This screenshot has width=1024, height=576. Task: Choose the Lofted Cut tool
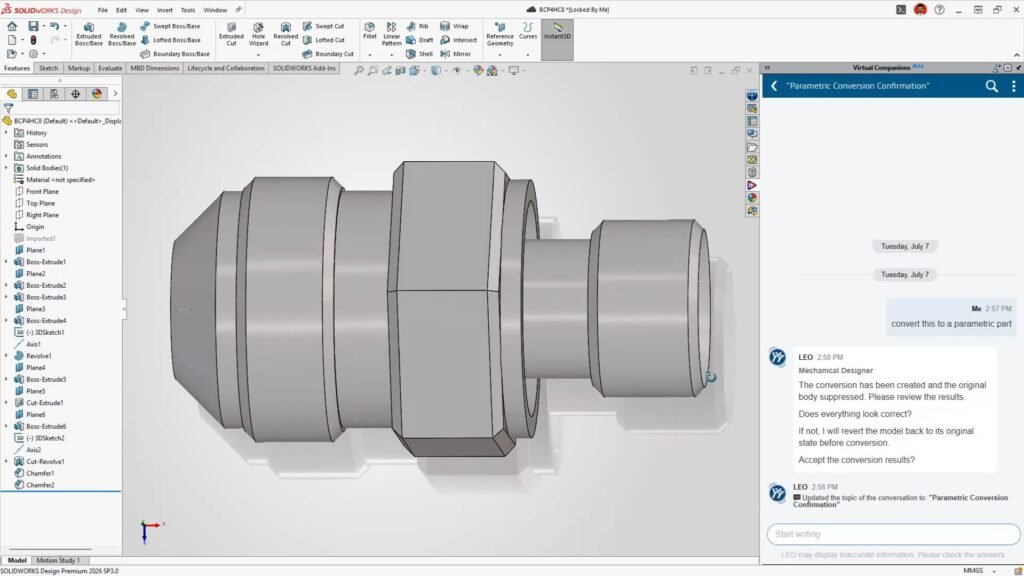coord(323,40)
